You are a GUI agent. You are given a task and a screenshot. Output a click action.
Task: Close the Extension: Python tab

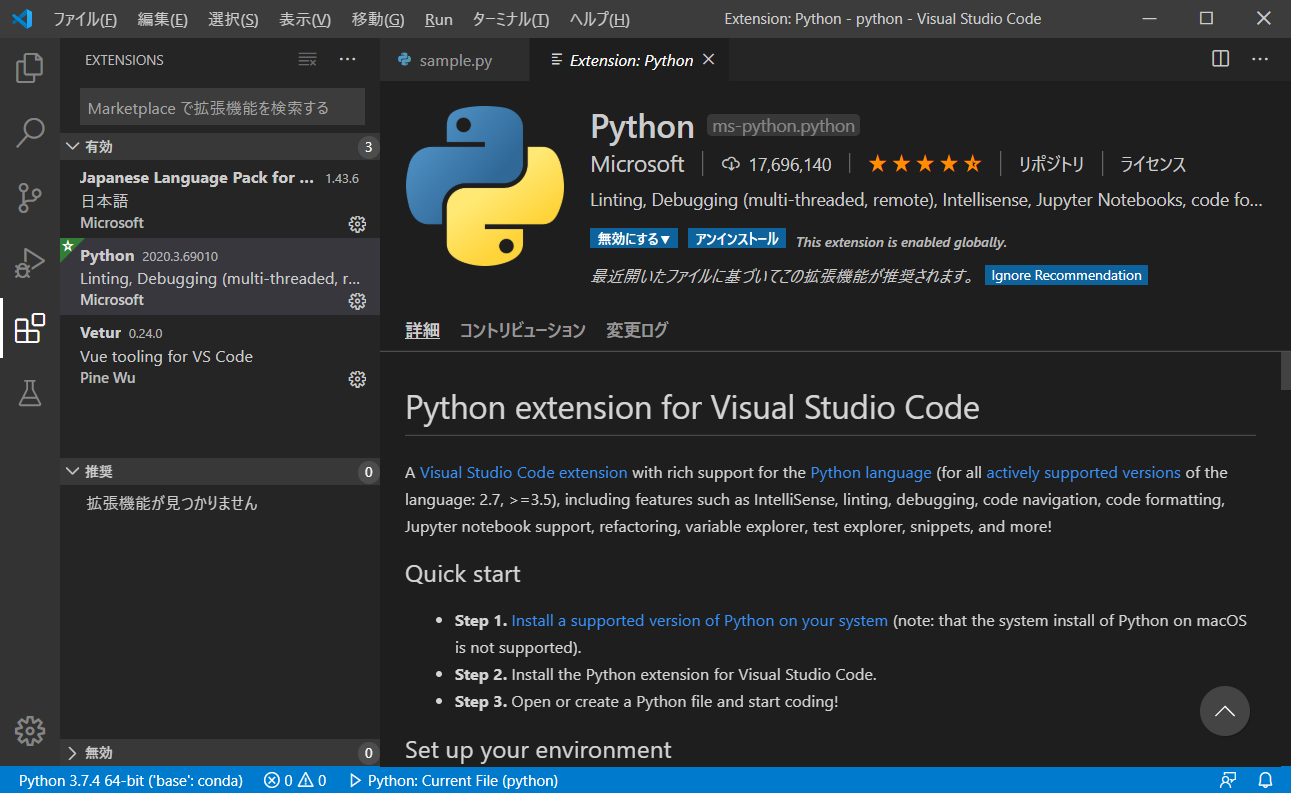[709, 60]
